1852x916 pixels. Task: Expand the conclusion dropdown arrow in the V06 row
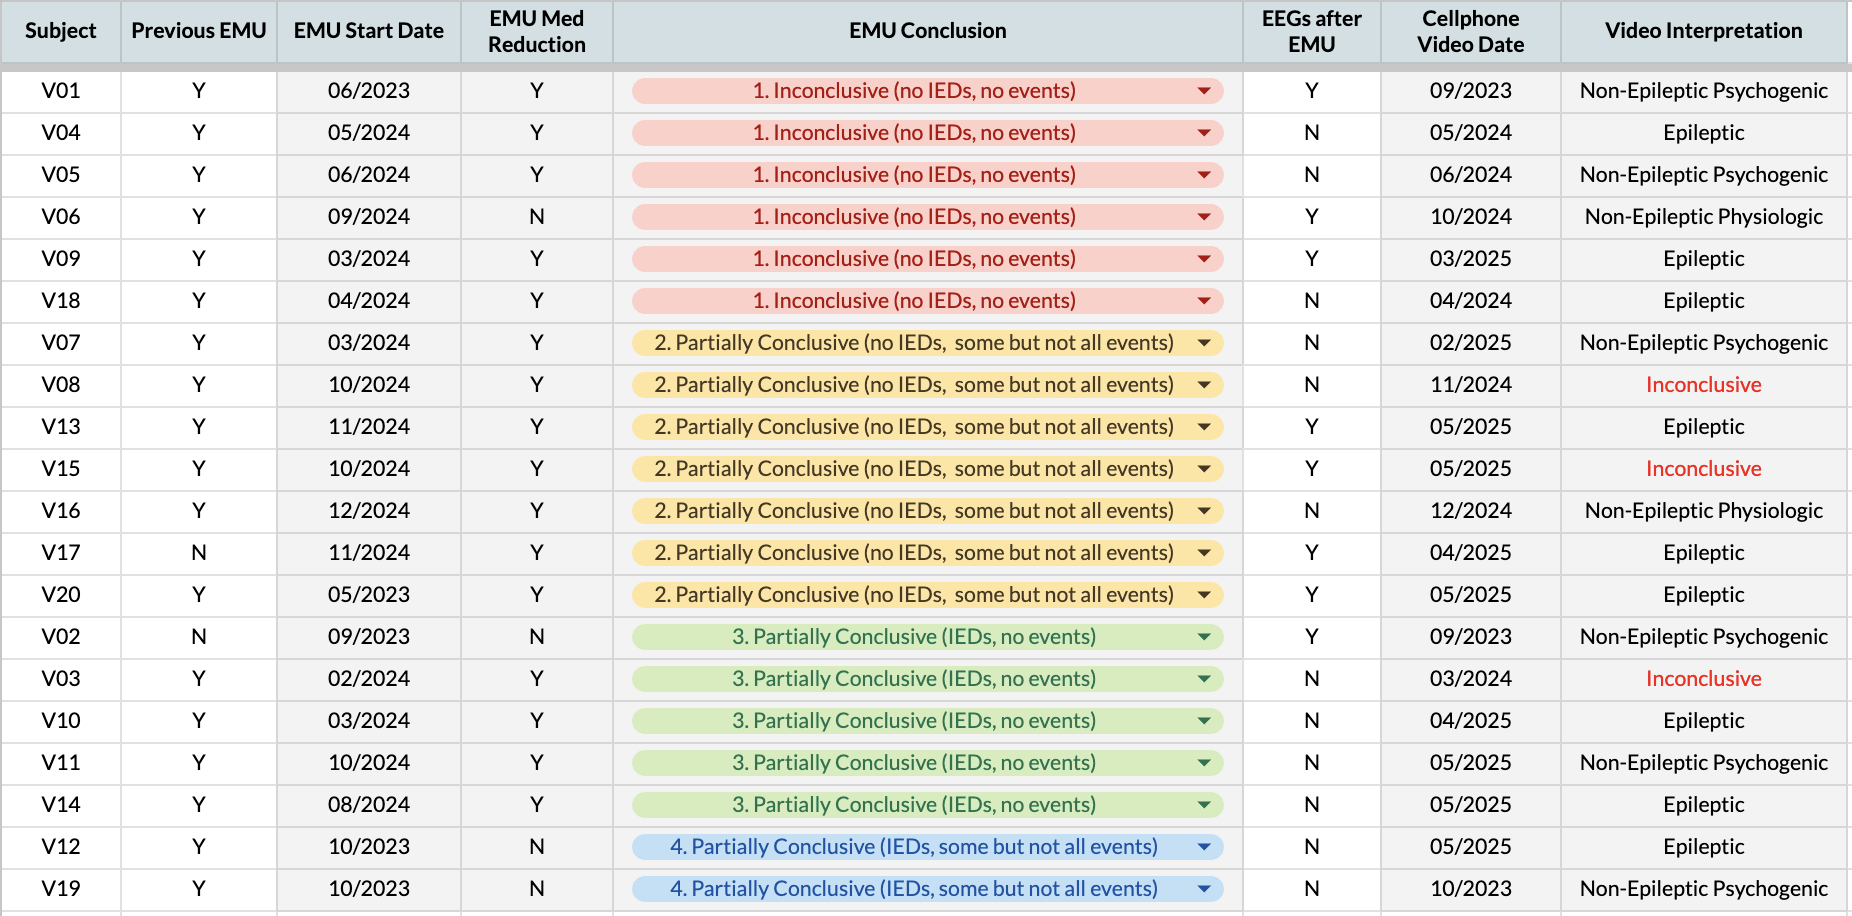pyautogui.click(x=1204, y=217)
